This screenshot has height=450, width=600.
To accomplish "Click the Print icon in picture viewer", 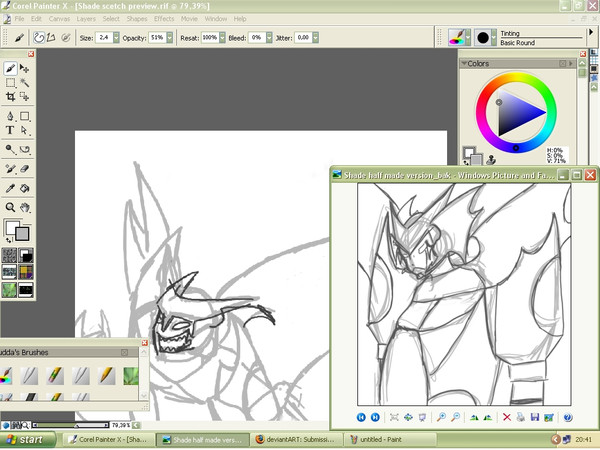I will 521,417.
